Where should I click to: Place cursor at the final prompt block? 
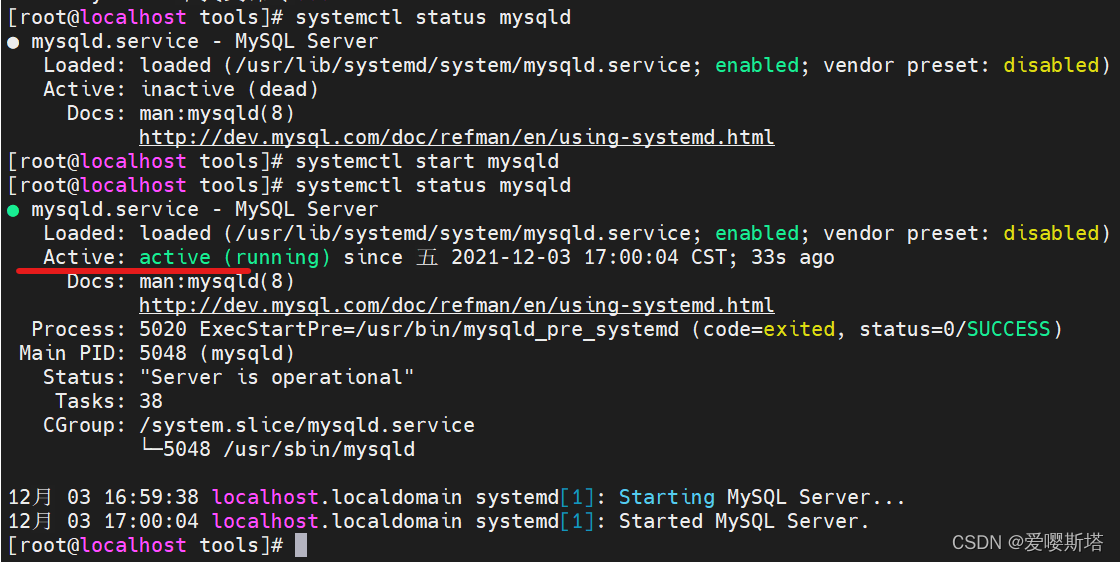(x=301, y=546)
